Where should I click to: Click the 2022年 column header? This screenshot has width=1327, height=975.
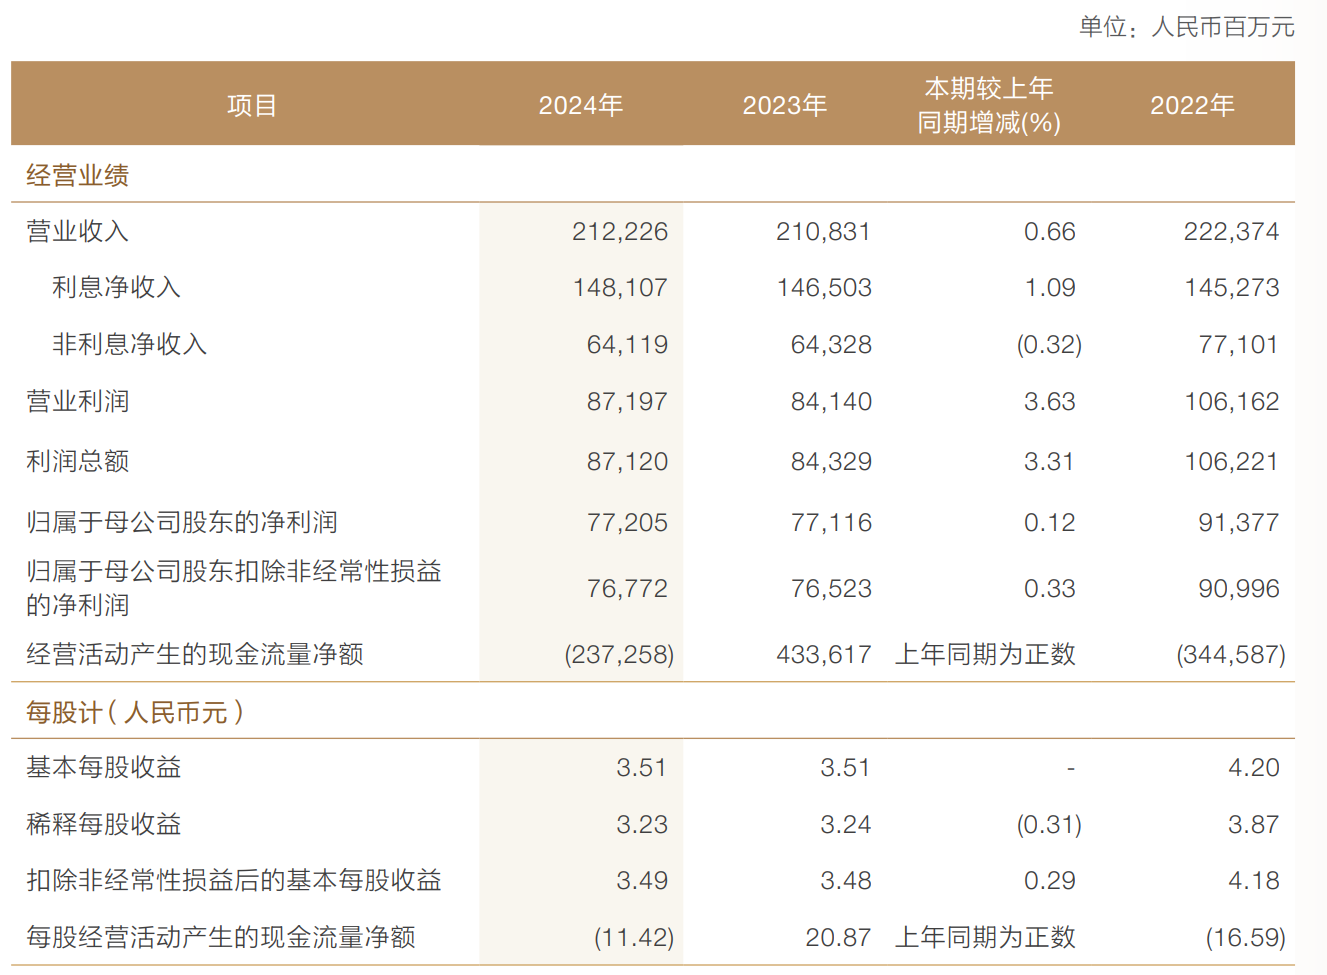pos(1192,105)
